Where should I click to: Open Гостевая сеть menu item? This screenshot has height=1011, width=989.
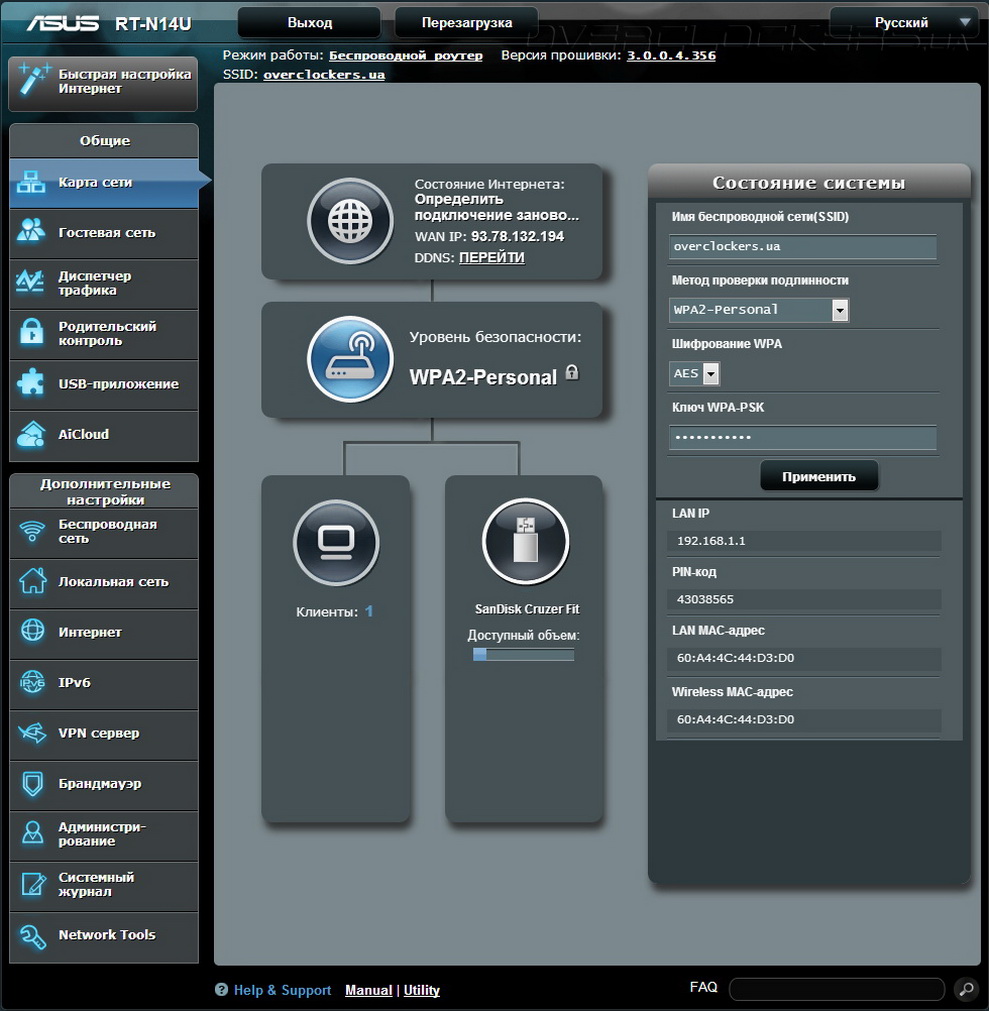click(106, 233)
